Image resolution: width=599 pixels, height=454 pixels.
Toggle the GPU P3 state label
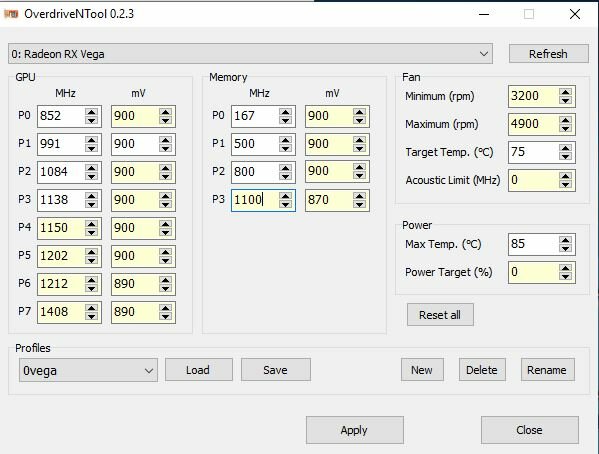[24, 199]
